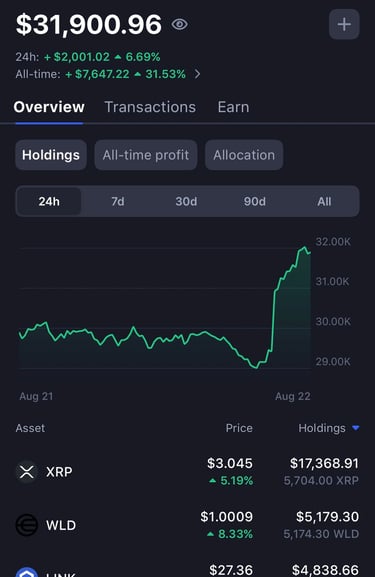Choose the 7d time range

click(x=118, y=201)
